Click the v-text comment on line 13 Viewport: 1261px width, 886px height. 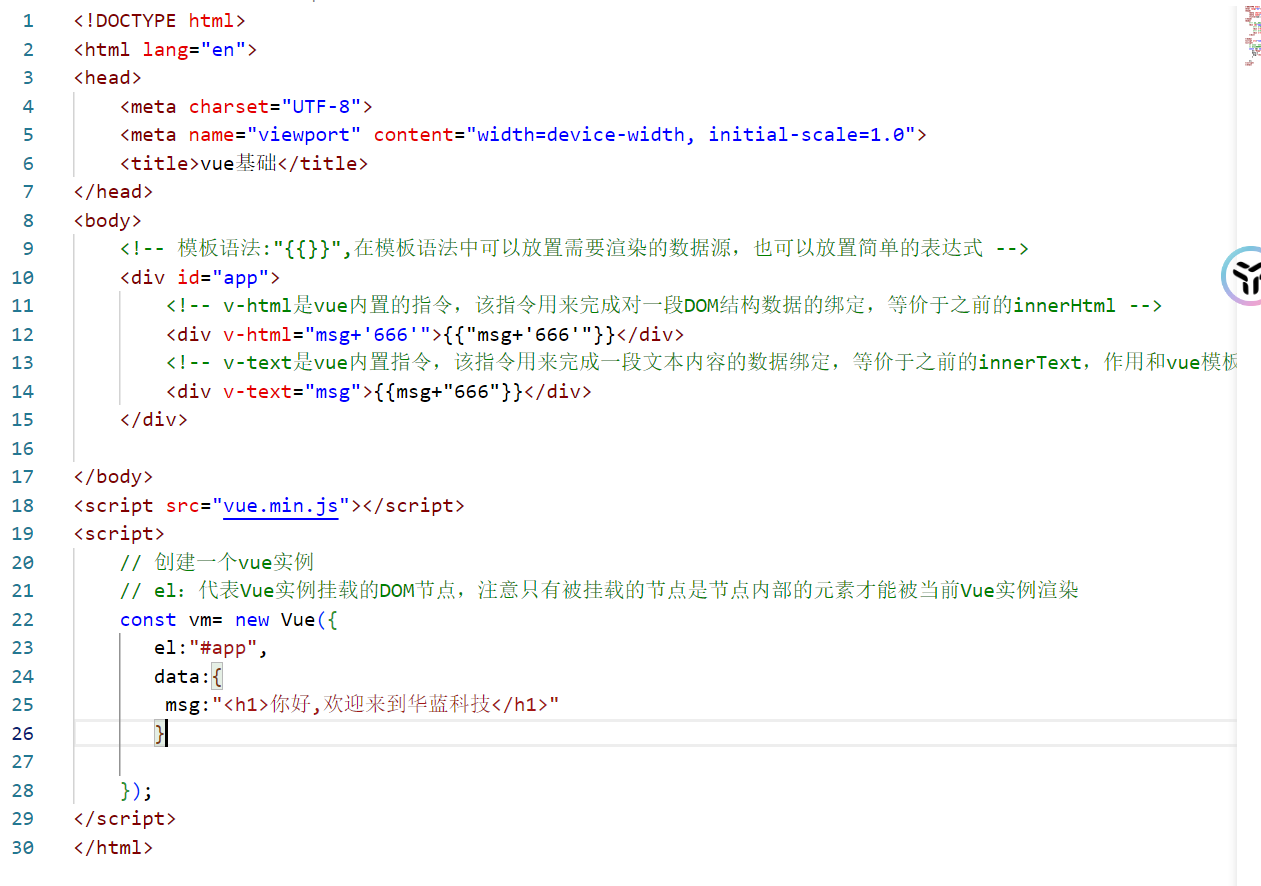click(701, 362)
